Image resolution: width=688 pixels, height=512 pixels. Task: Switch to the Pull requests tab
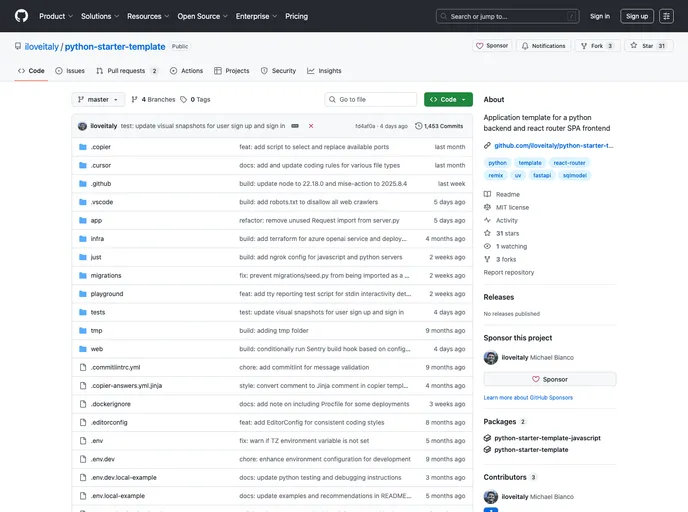point(127,71)
